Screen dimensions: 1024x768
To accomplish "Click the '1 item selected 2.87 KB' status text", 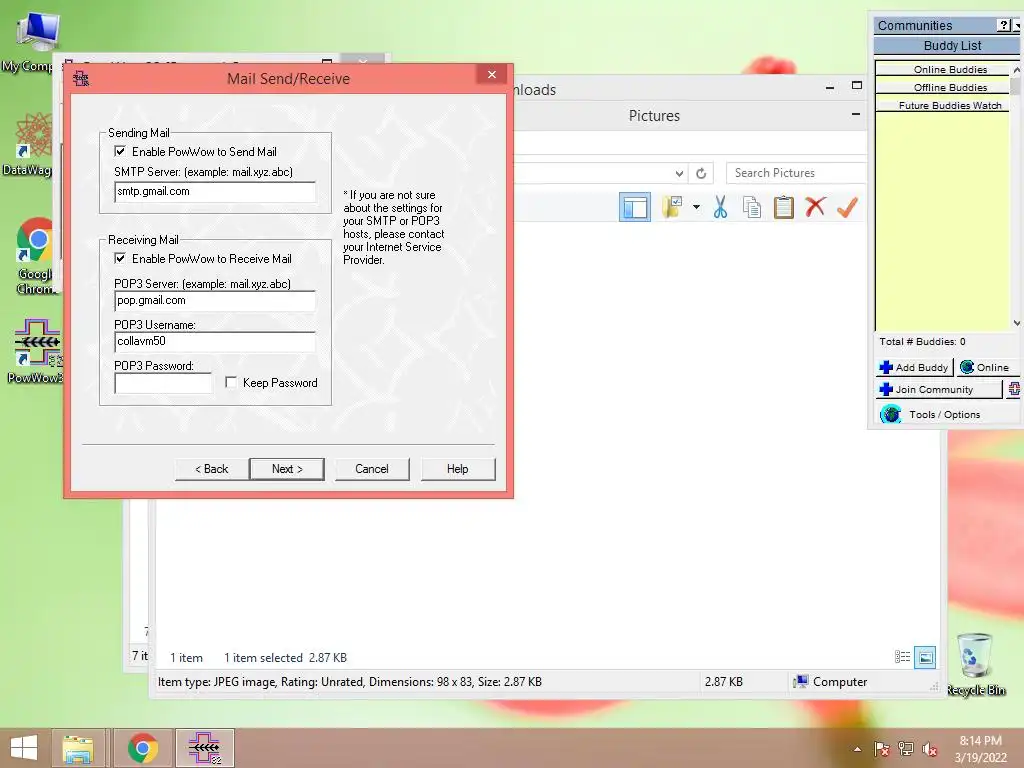I will click(285, 658).
